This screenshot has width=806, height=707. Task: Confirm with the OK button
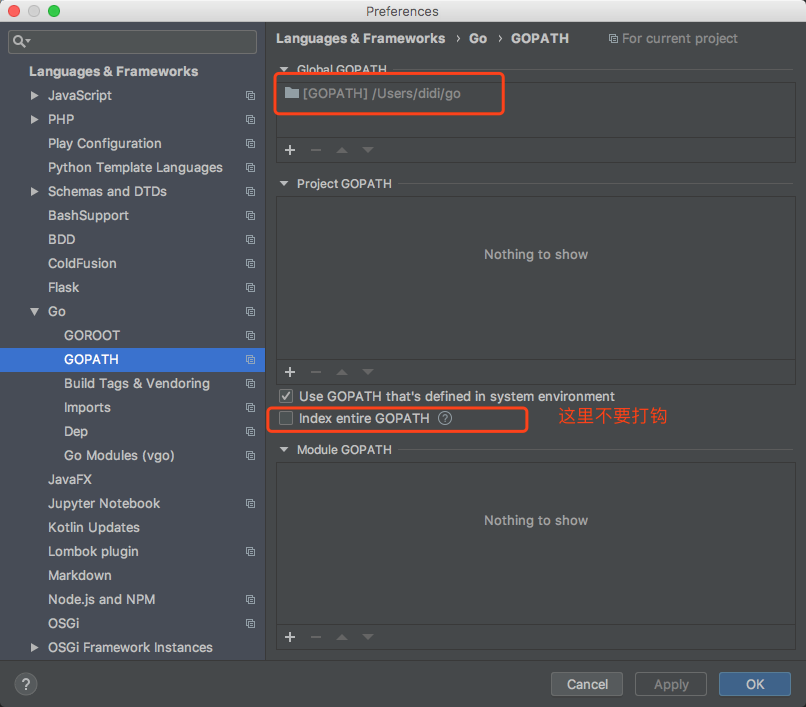tap(755, 684)
